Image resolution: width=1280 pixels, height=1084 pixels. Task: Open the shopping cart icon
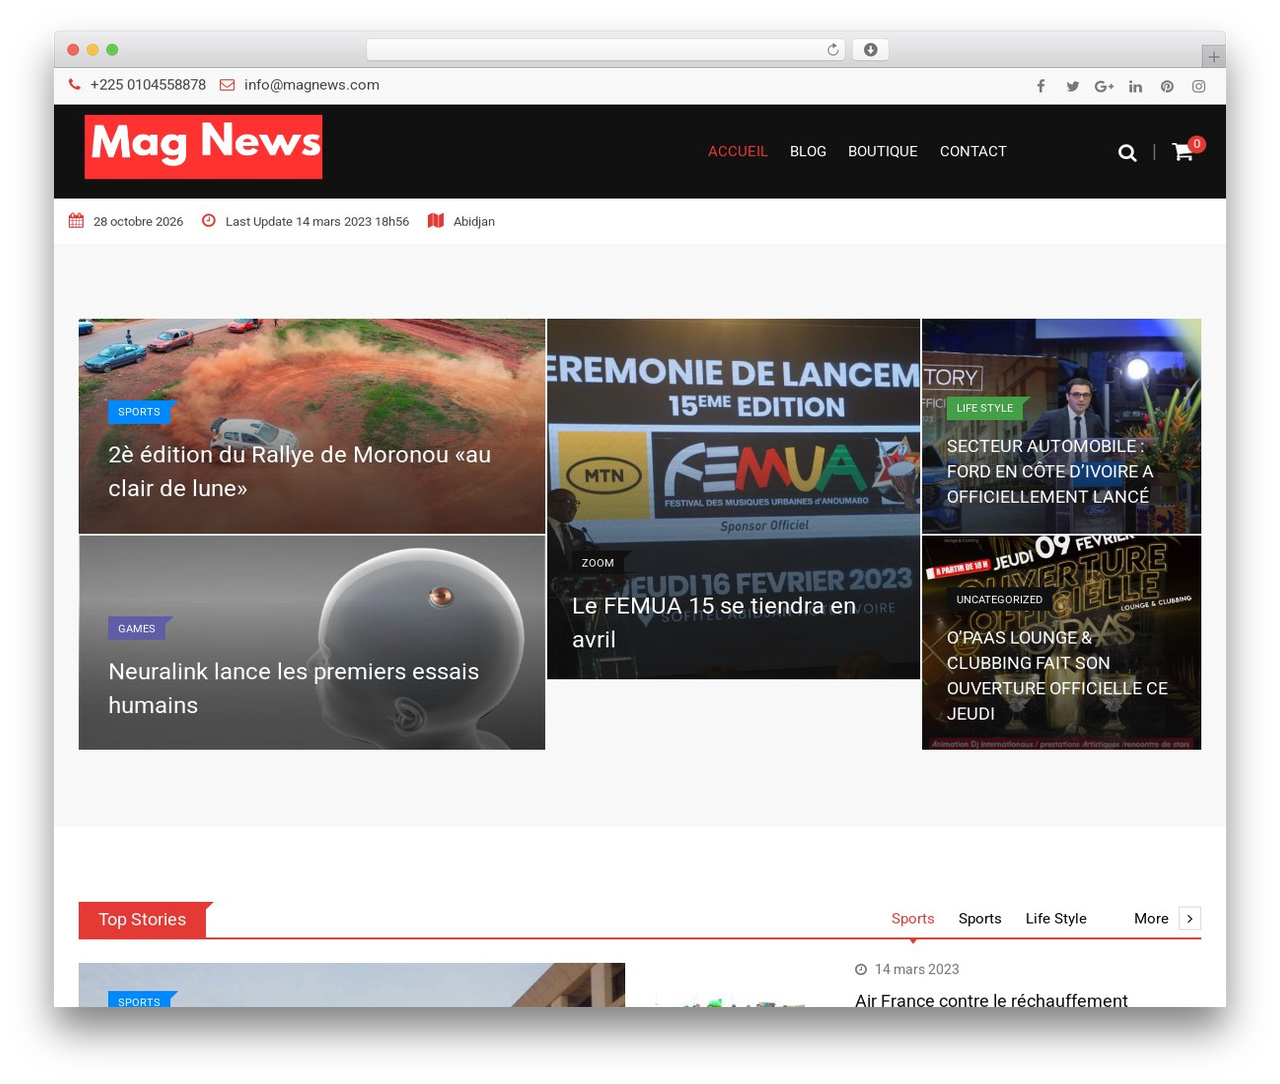point(1183,152)
